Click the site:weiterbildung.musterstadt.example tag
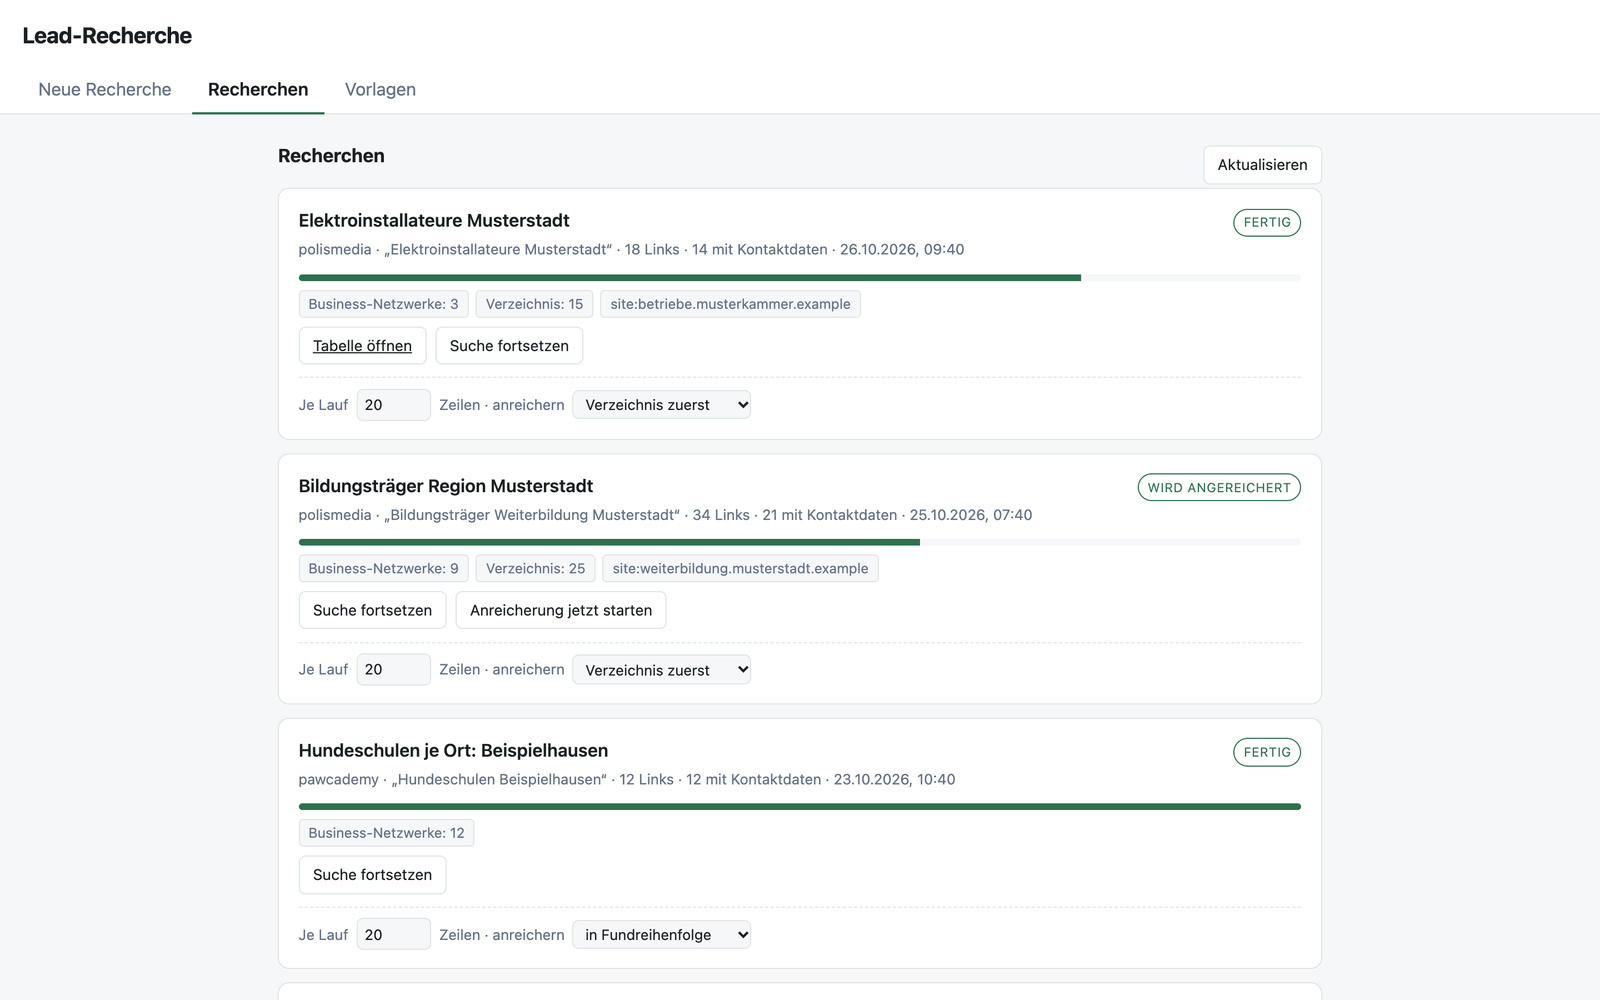The height and width of the screenshot is (1000, 1600). [x=740, y=568]
